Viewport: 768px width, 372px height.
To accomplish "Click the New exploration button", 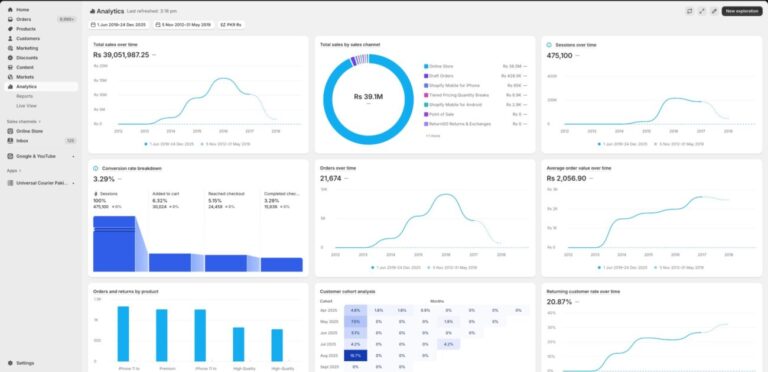I will point(742,11).
